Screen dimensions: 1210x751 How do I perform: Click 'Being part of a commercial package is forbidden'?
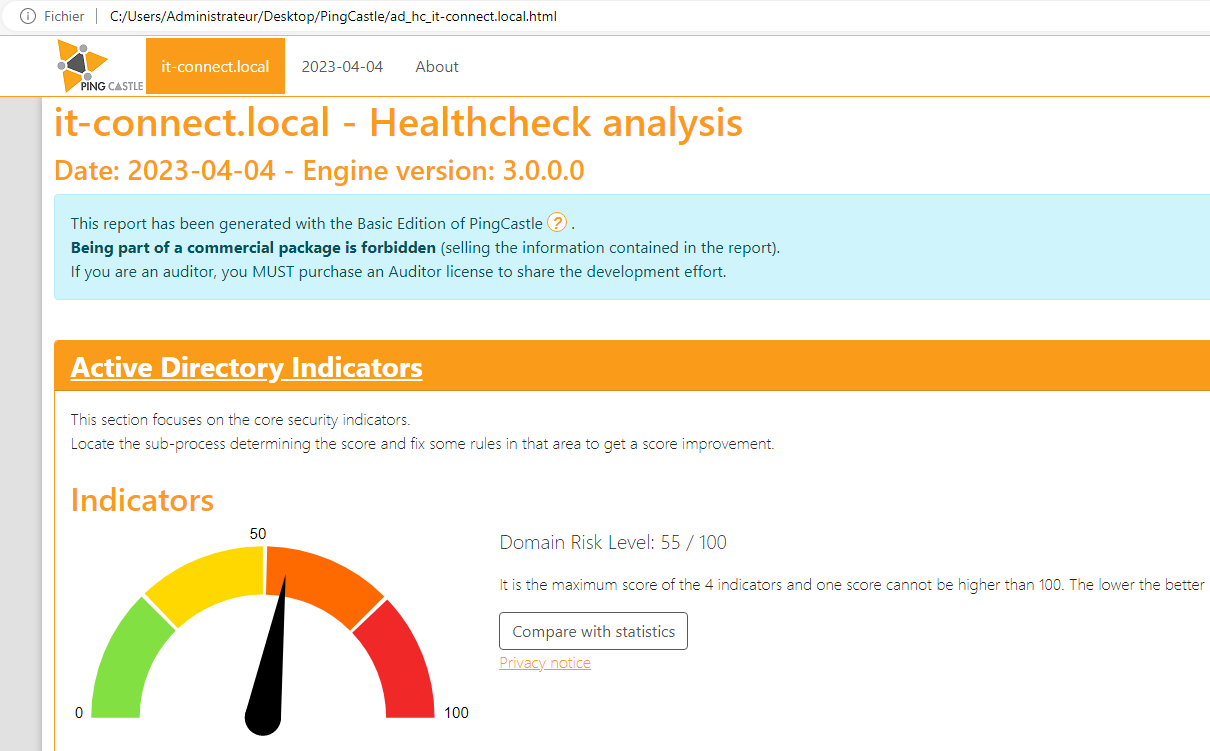pos(253,247)
